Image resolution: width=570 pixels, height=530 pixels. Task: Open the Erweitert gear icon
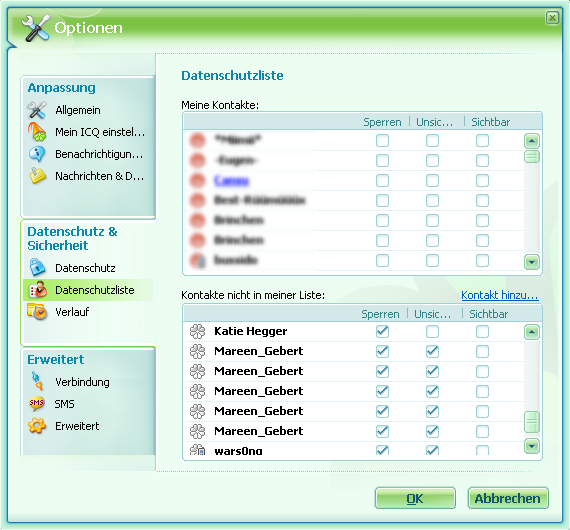[x=37, y=426]
